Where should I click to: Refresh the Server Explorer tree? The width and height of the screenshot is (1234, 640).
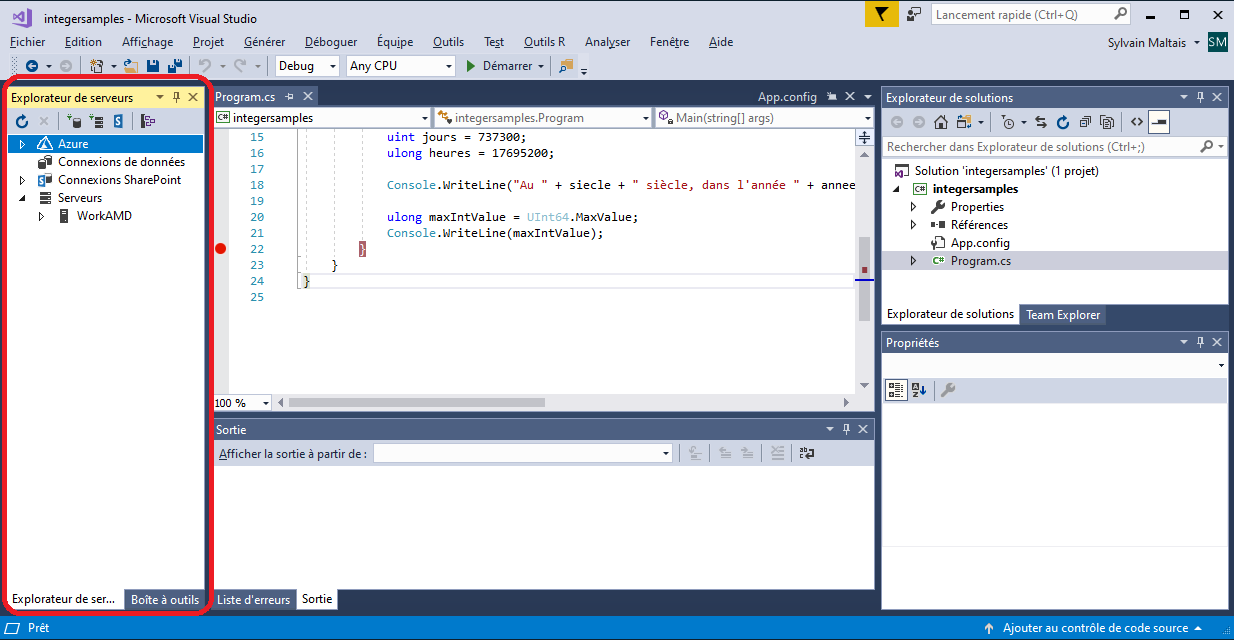tap(22, 121)
